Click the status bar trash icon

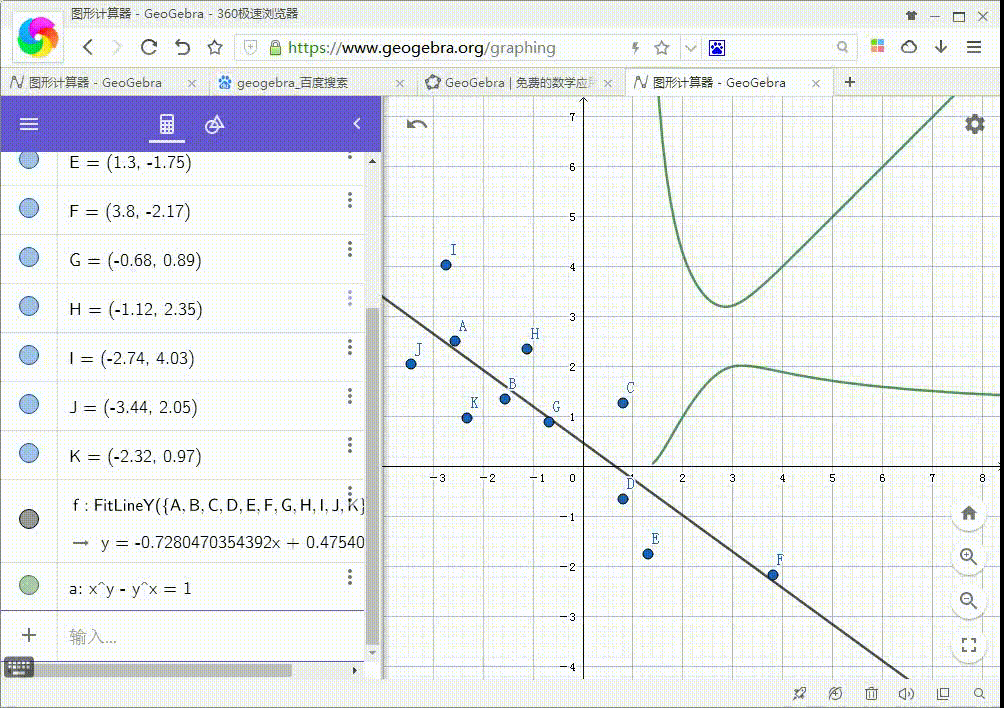[x=871, y=693]
